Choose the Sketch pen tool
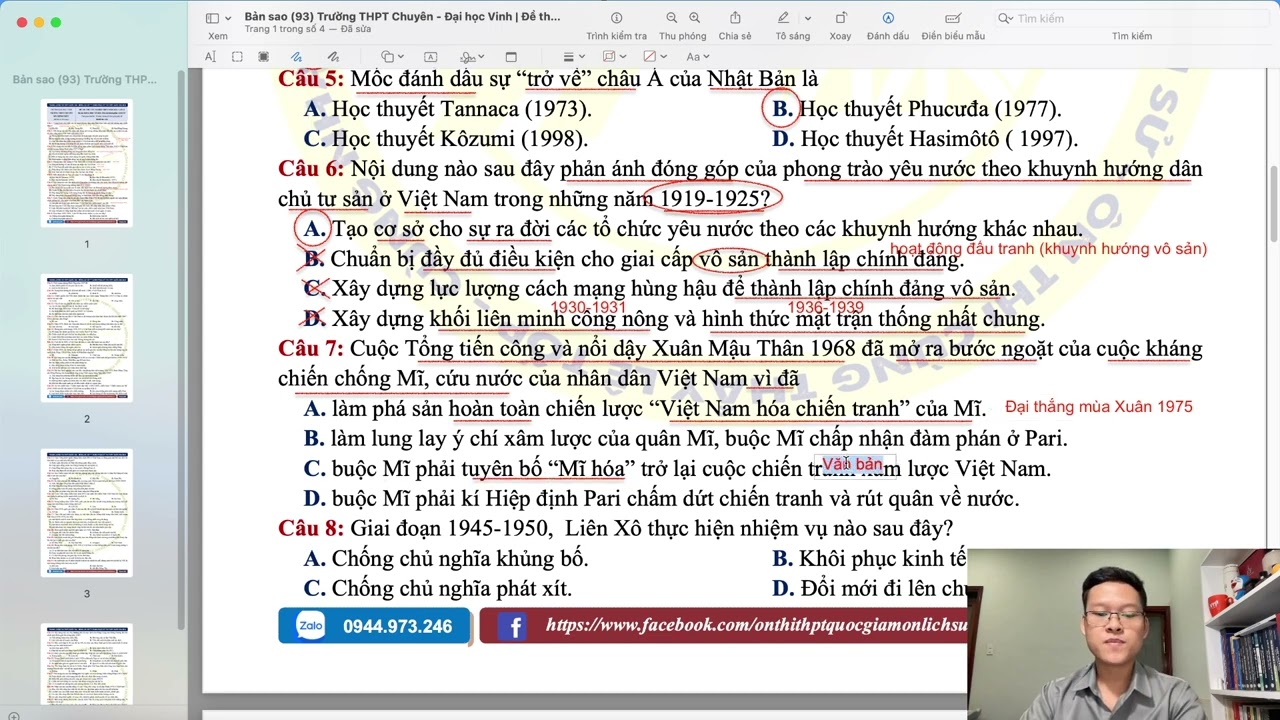The width and height of the screenshot is (1280, 720). click(x=297, y=57)
